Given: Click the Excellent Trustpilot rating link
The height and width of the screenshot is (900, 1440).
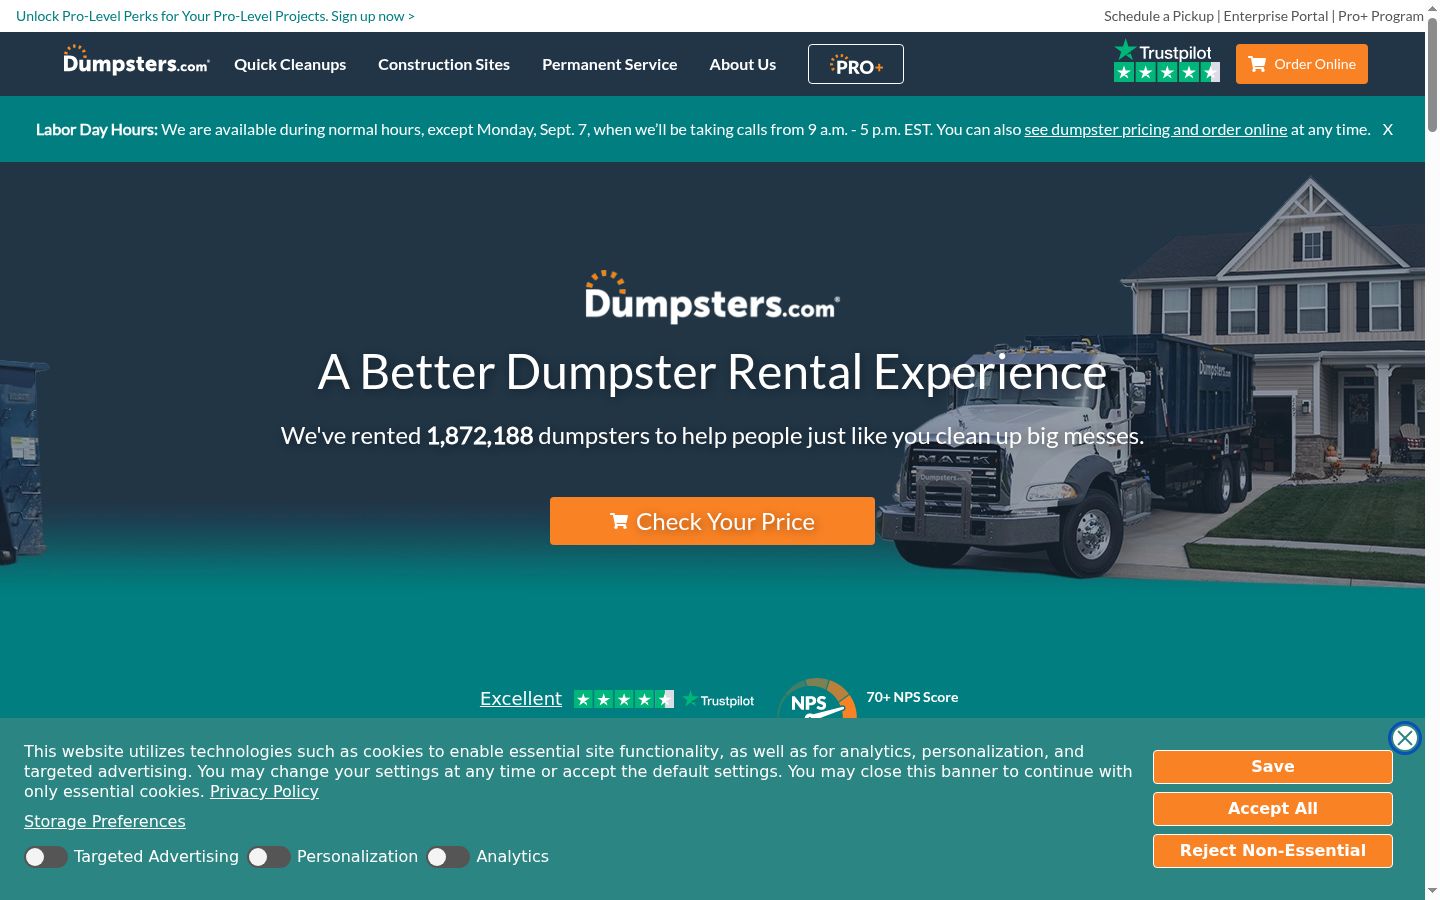Looking at the screenshot, I should click(x=521, y=699).
